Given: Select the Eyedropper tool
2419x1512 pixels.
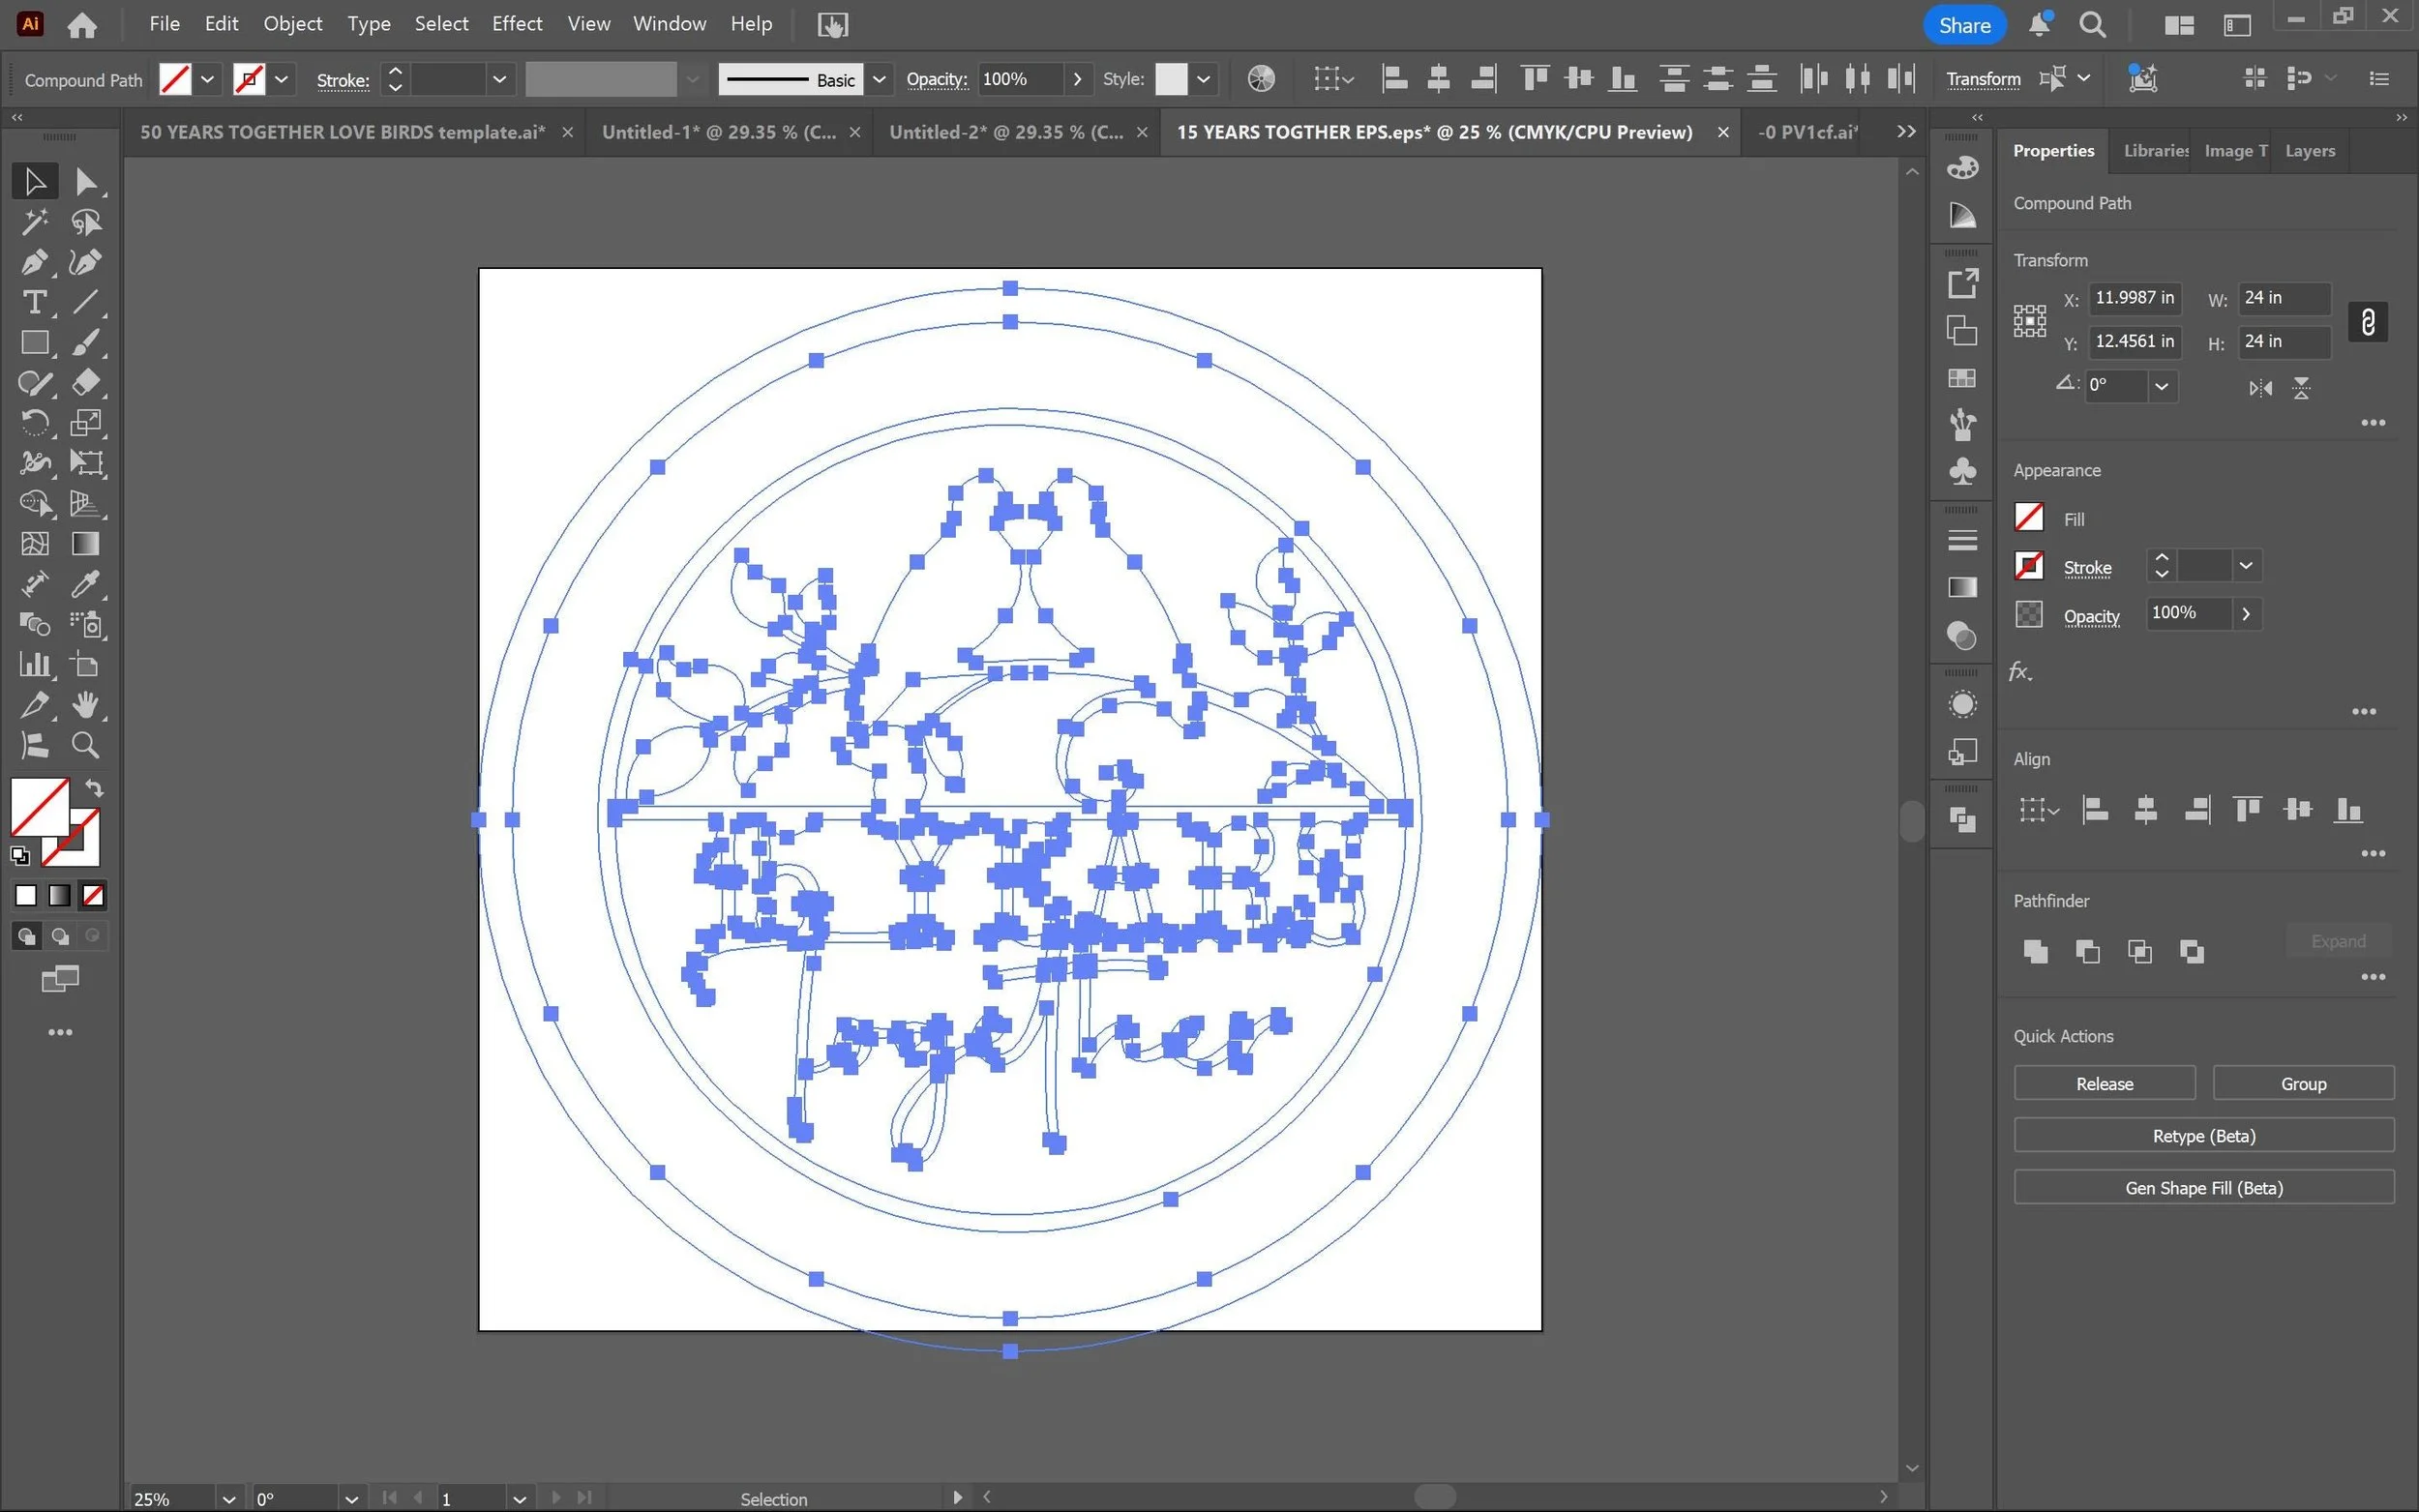Looking at the screenshot, I should [x=86, y=584].
